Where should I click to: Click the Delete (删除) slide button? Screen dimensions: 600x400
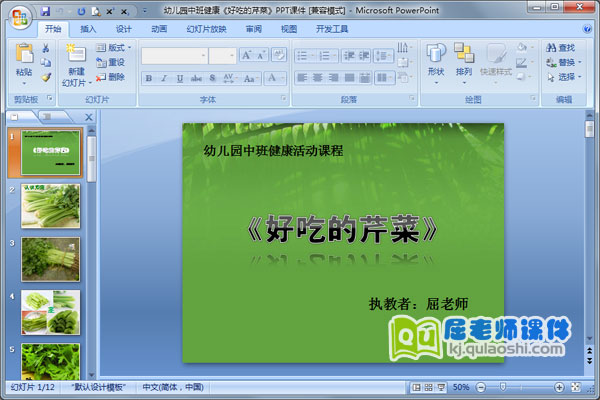click(x=110, y=77)
